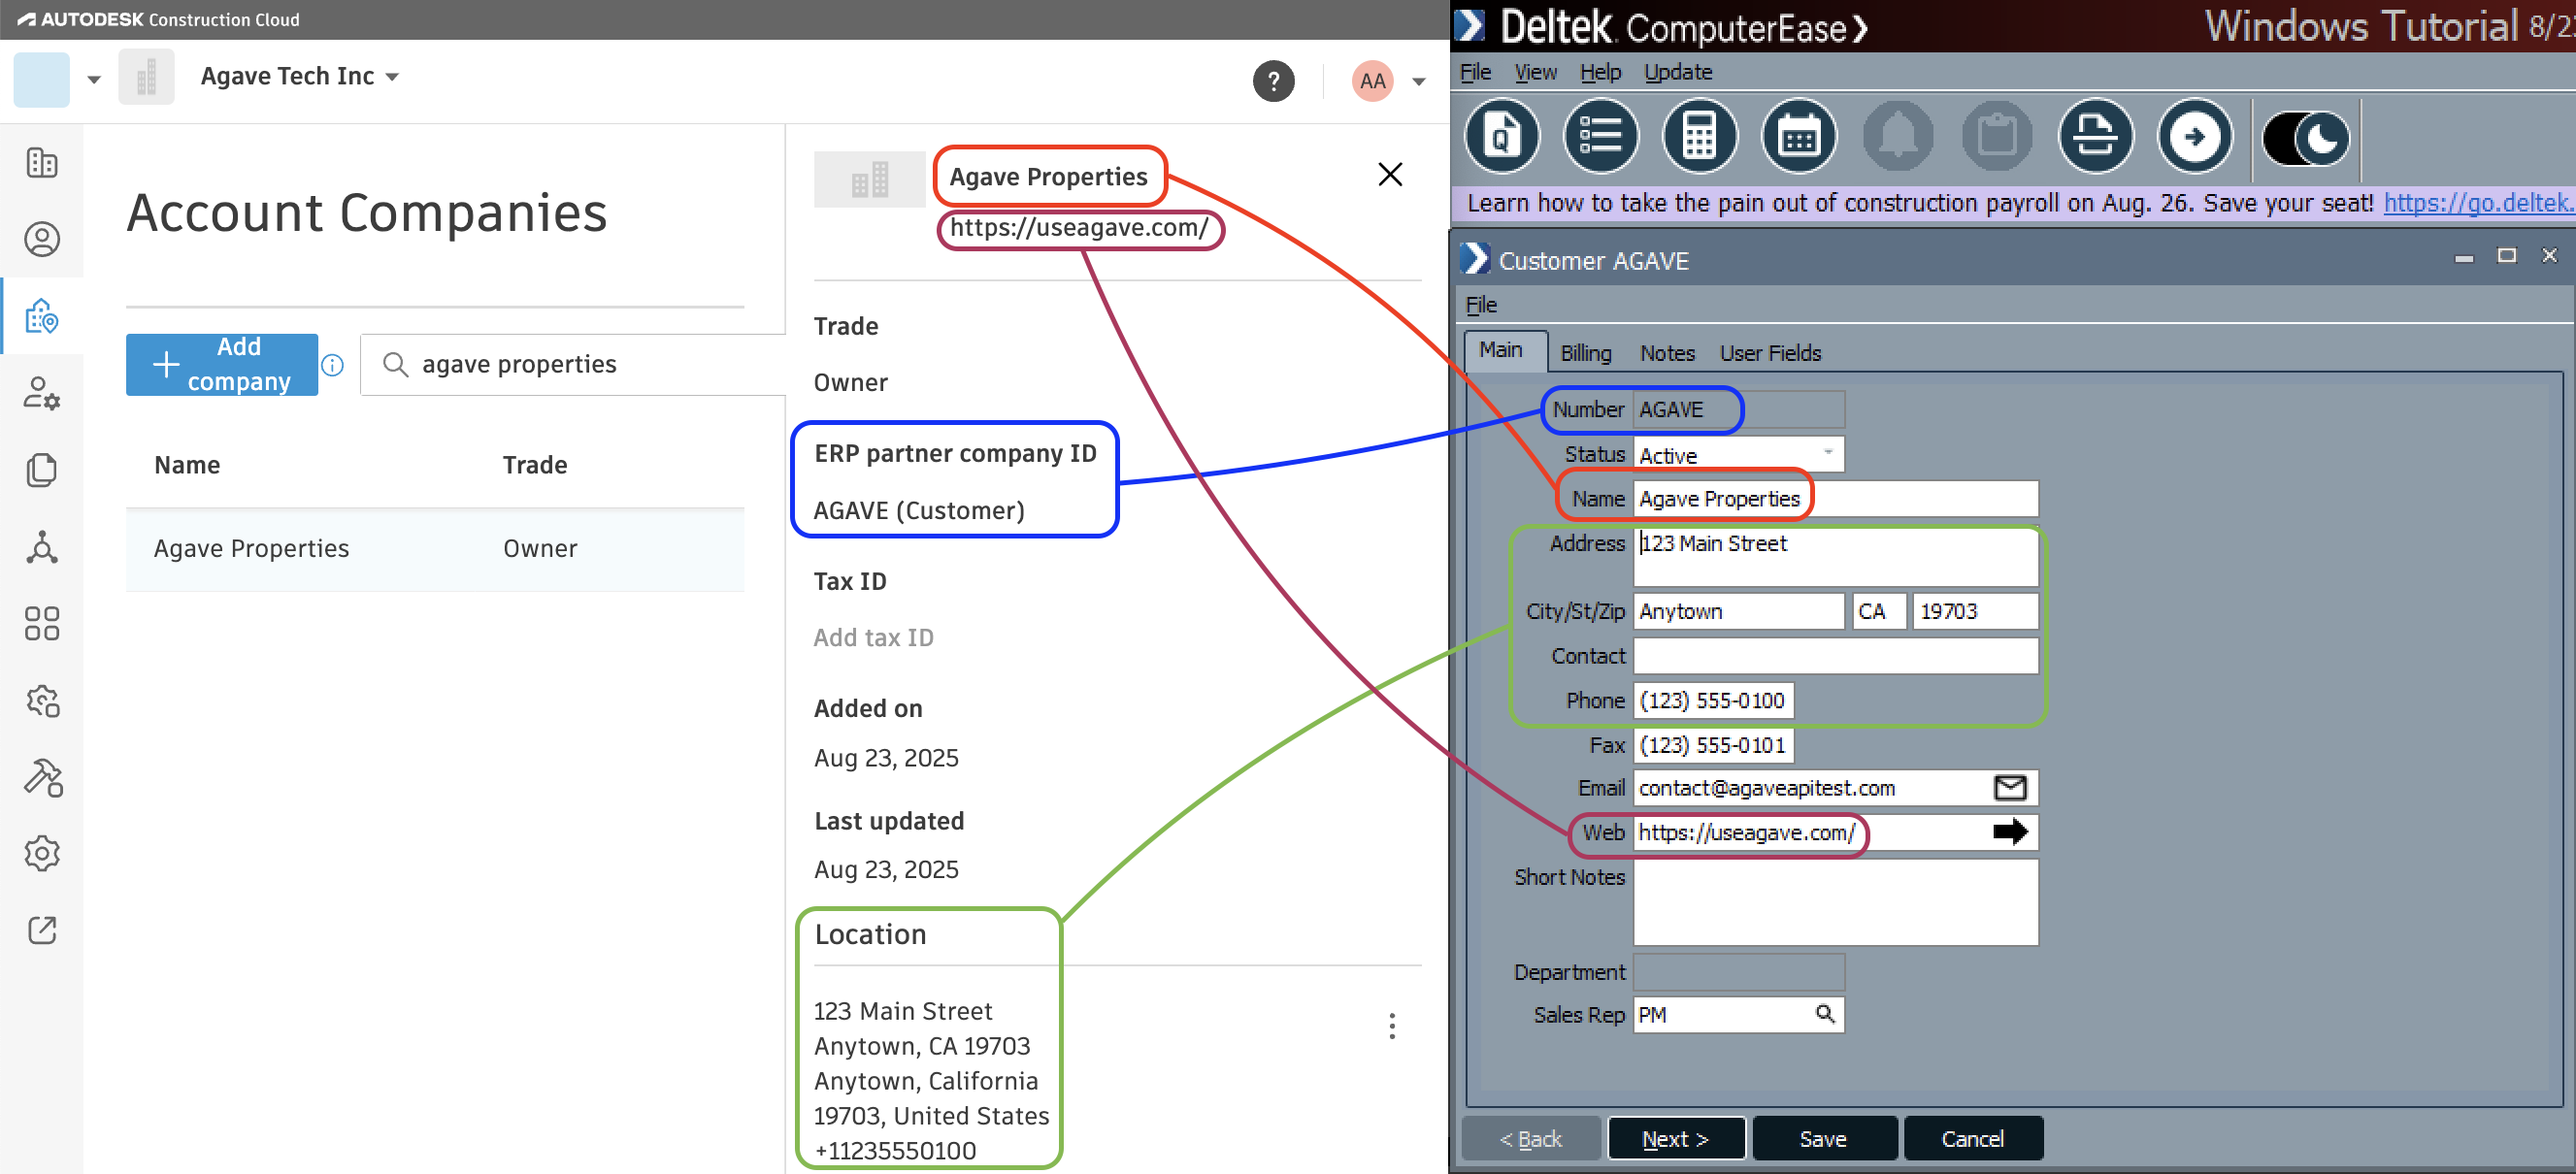The height and width of the screenshot is (1174, 2576).
Task: Switch to the User Fields tab
Action: coord(1770,353)
